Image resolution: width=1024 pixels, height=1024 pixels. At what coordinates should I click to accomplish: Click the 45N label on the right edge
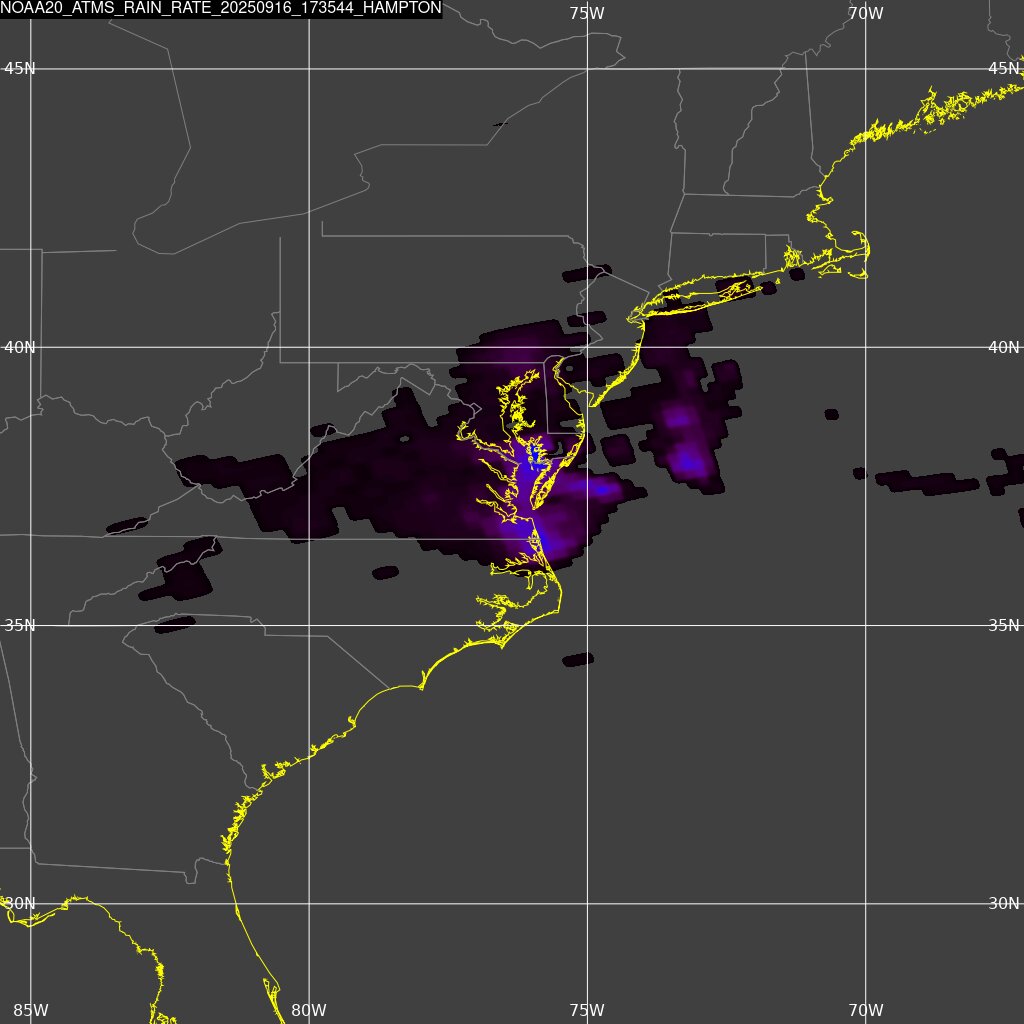click(x=1004, y=69)
